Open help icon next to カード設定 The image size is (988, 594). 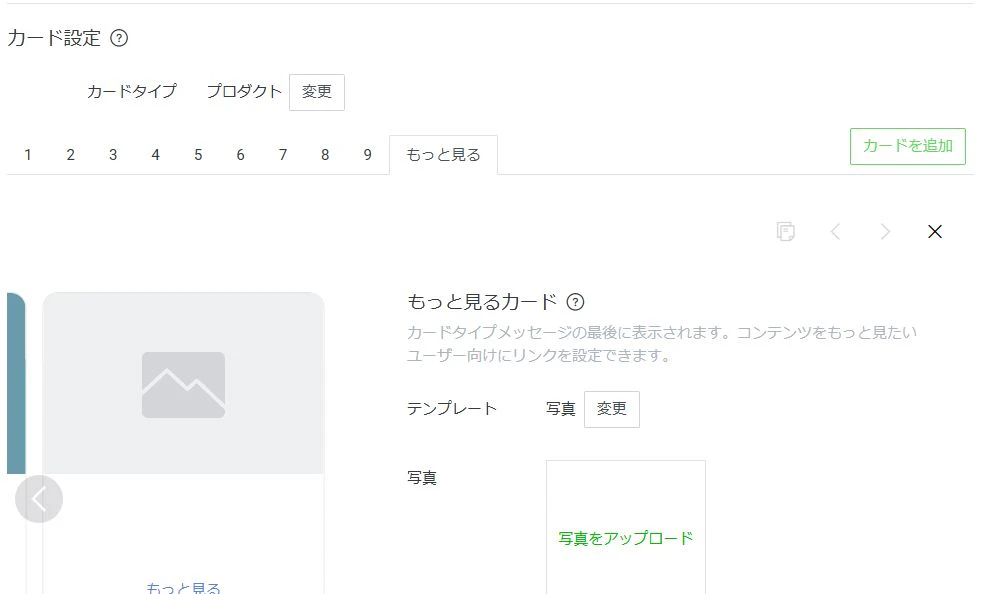(119, 38)
